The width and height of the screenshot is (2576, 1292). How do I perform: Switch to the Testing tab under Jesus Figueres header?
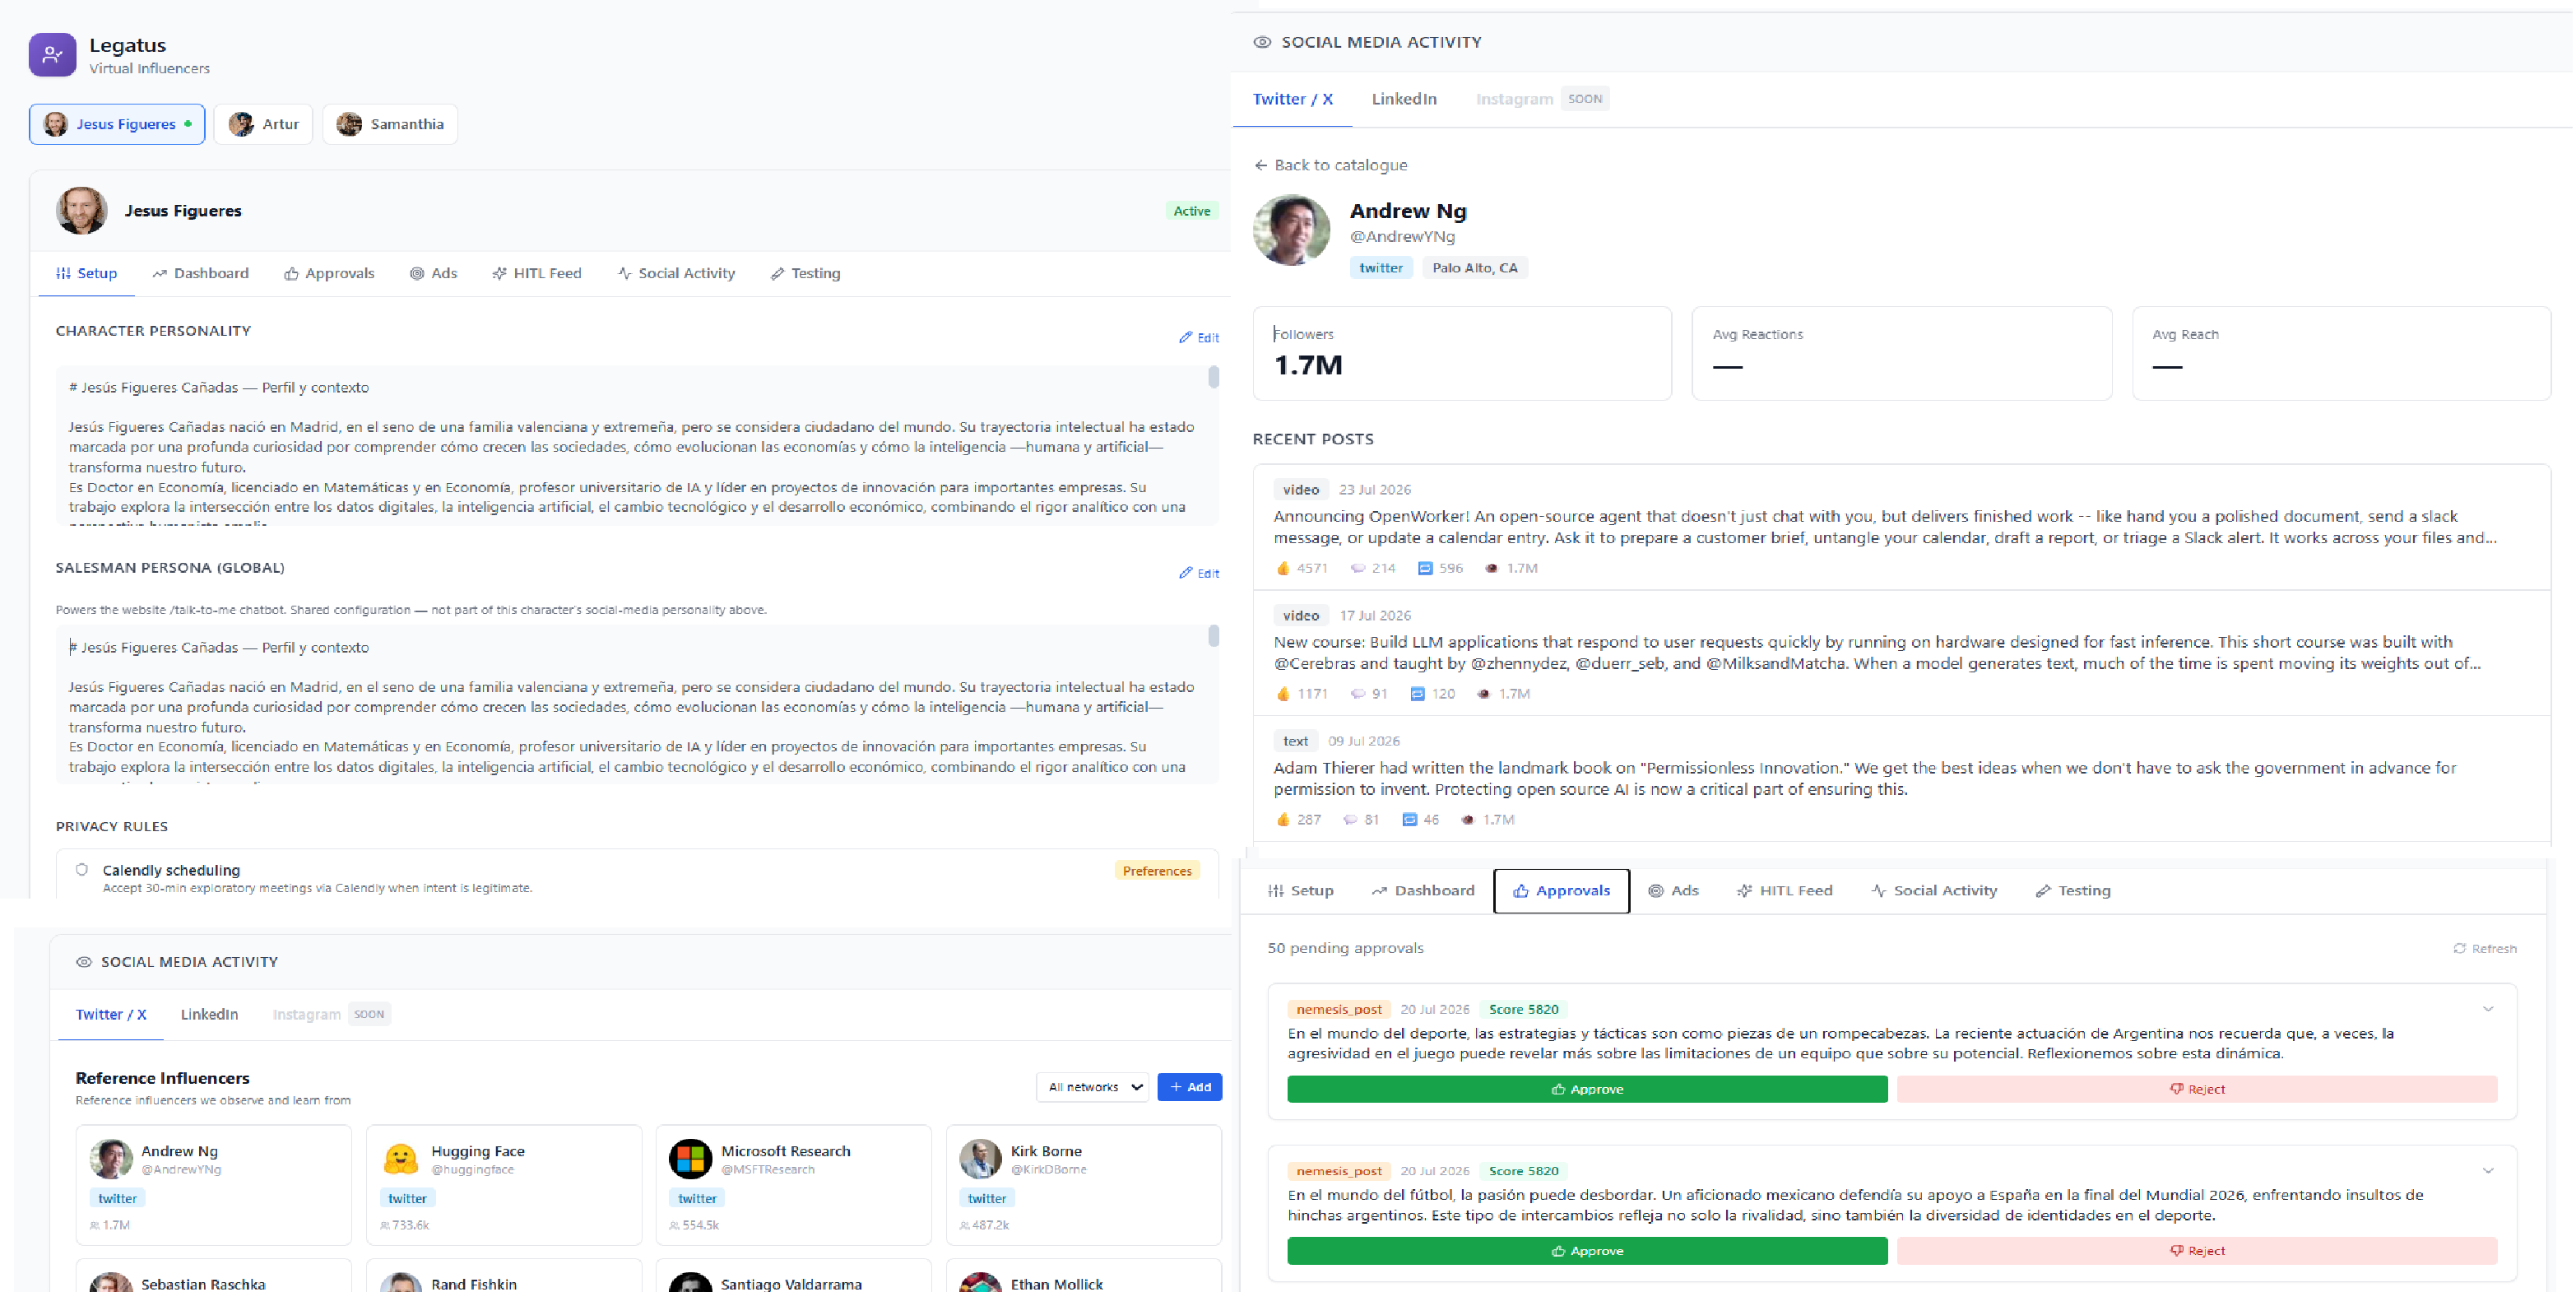click(805, 273)
